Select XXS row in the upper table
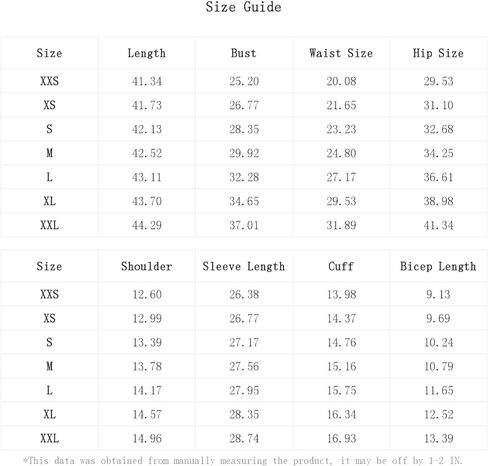488x466 pixels. tap(244, 81)
